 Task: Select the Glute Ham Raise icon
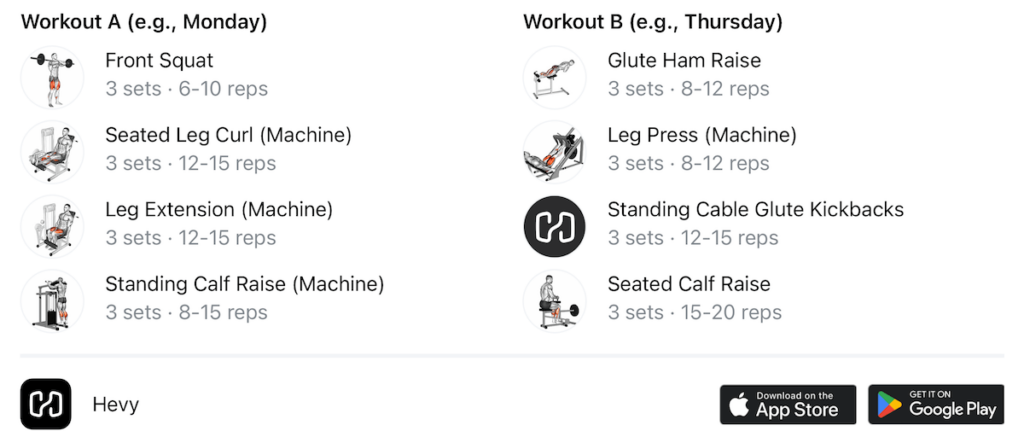554,77
